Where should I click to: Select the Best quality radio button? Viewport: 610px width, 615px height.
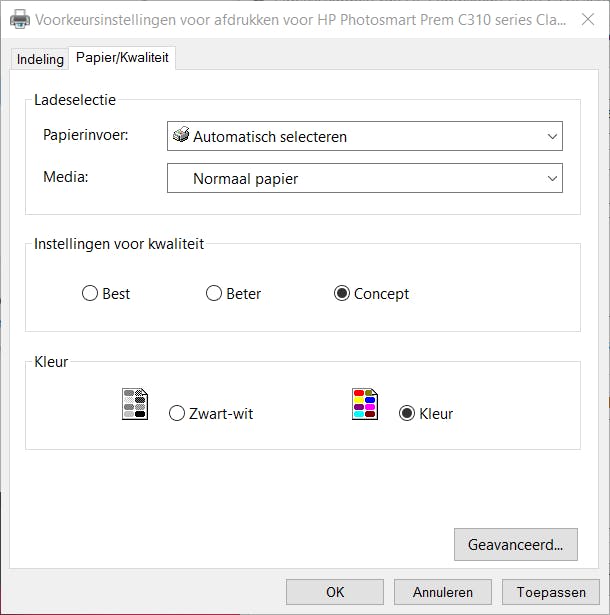click(90, 294)
